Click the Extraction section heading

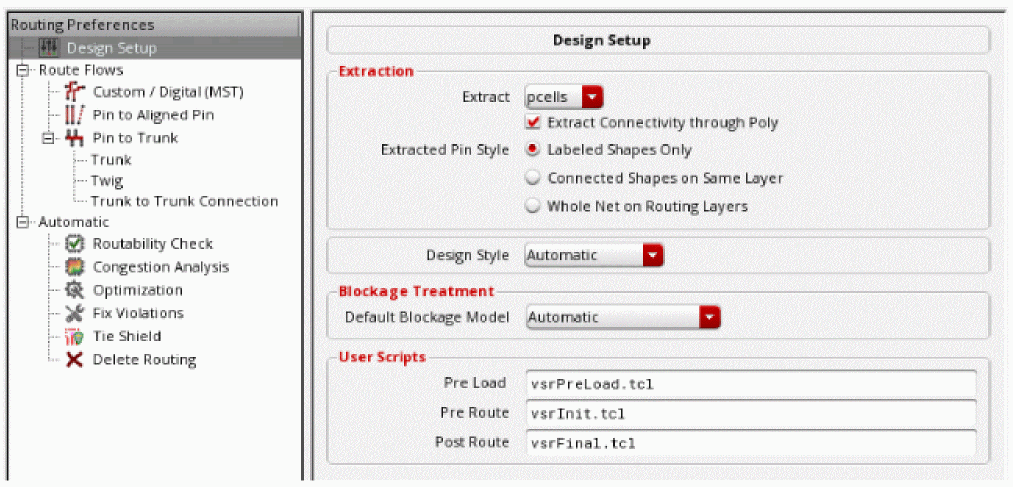(x=376, y=70)
